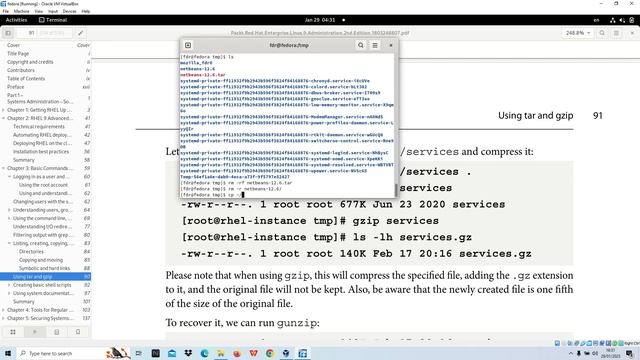Open the PDF viewer hamburger menu

coord(616,33)
